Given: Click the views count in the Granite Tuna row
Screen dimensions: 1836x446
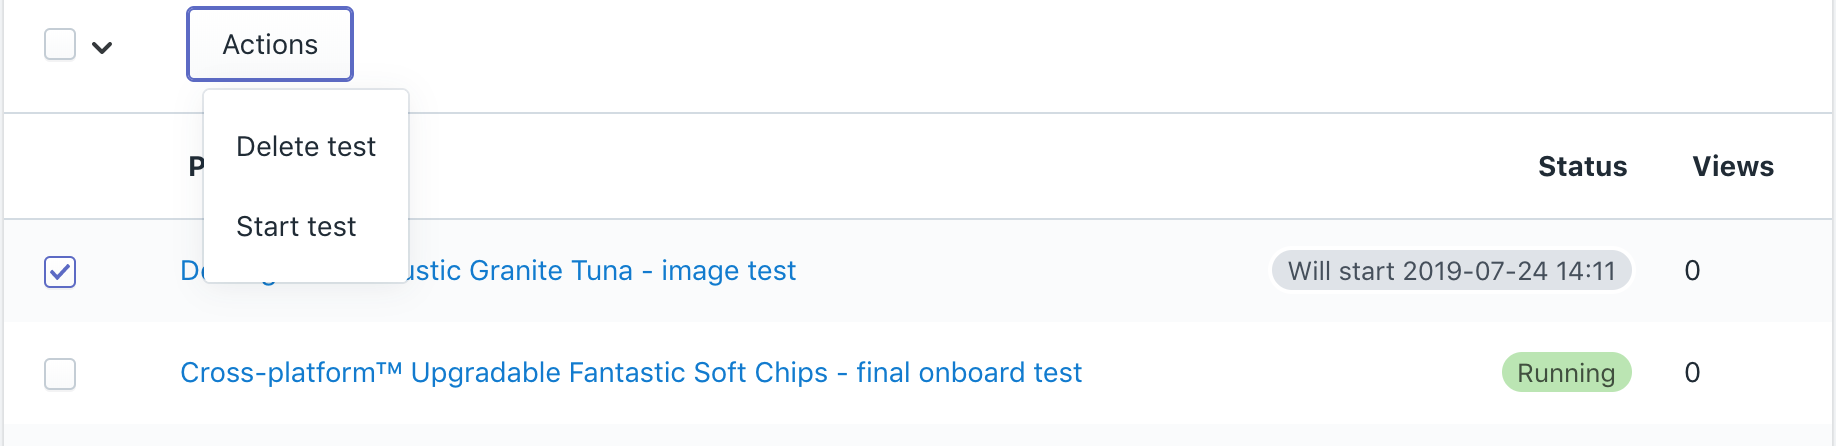Looking at the screenshot, I should point(1692,271).
